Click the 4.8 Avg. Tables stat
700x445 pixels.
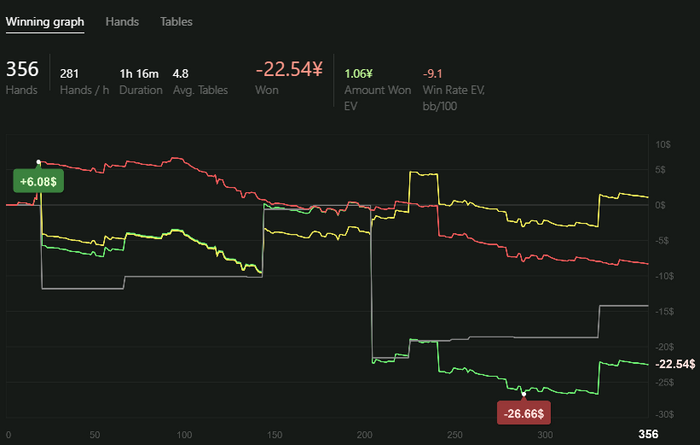[181, 73]
